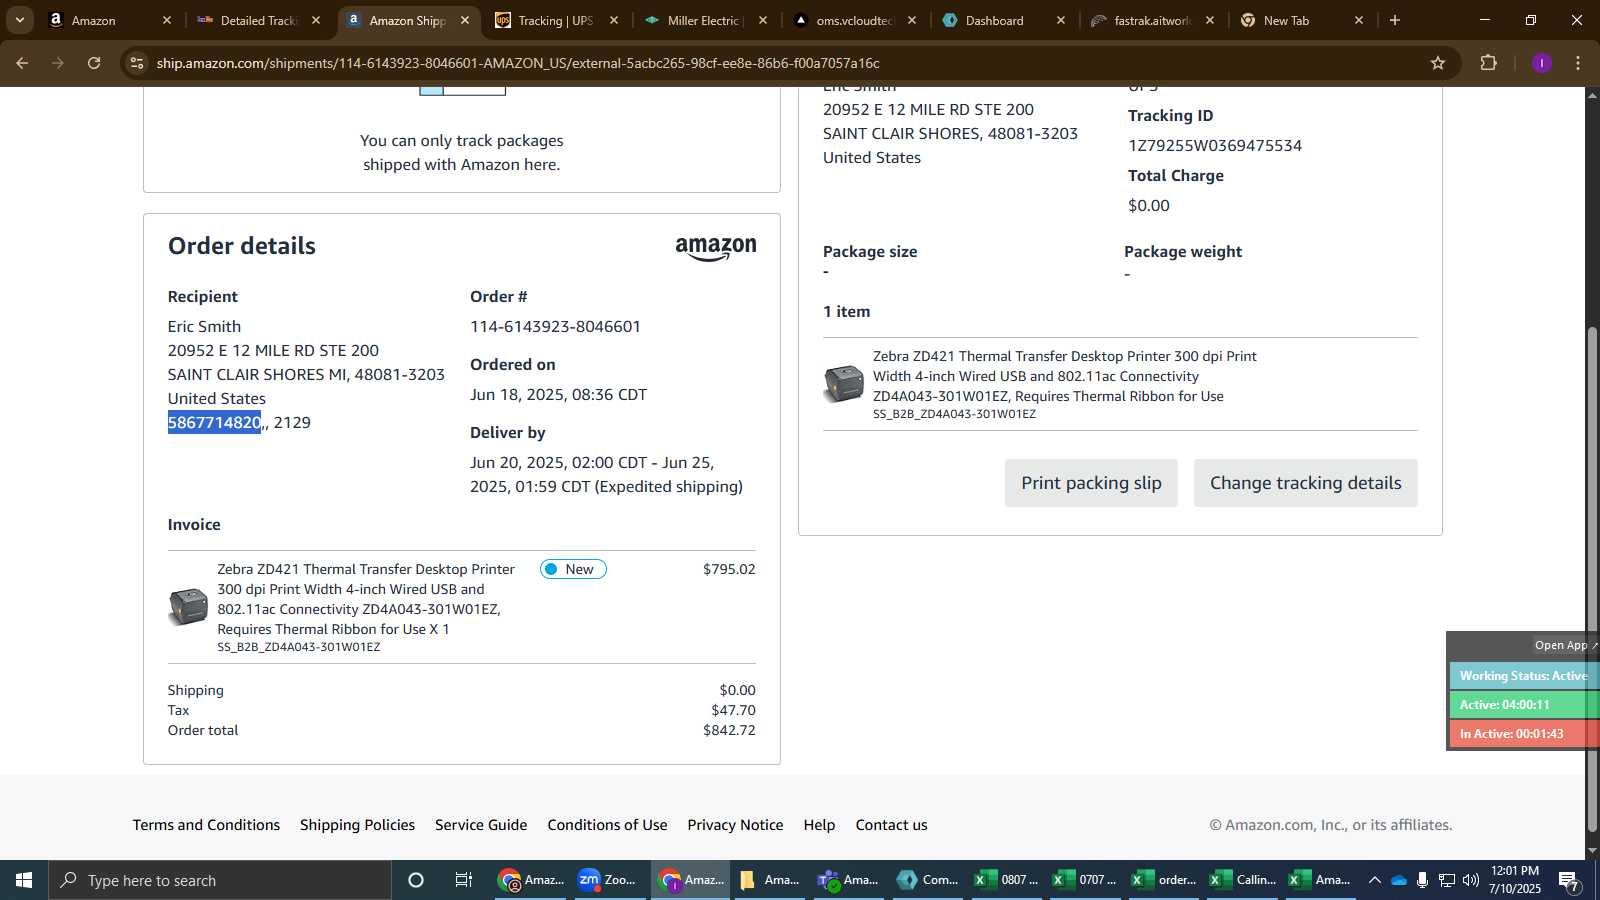Close the Dashboard tab

click(x=1061, y=20)
